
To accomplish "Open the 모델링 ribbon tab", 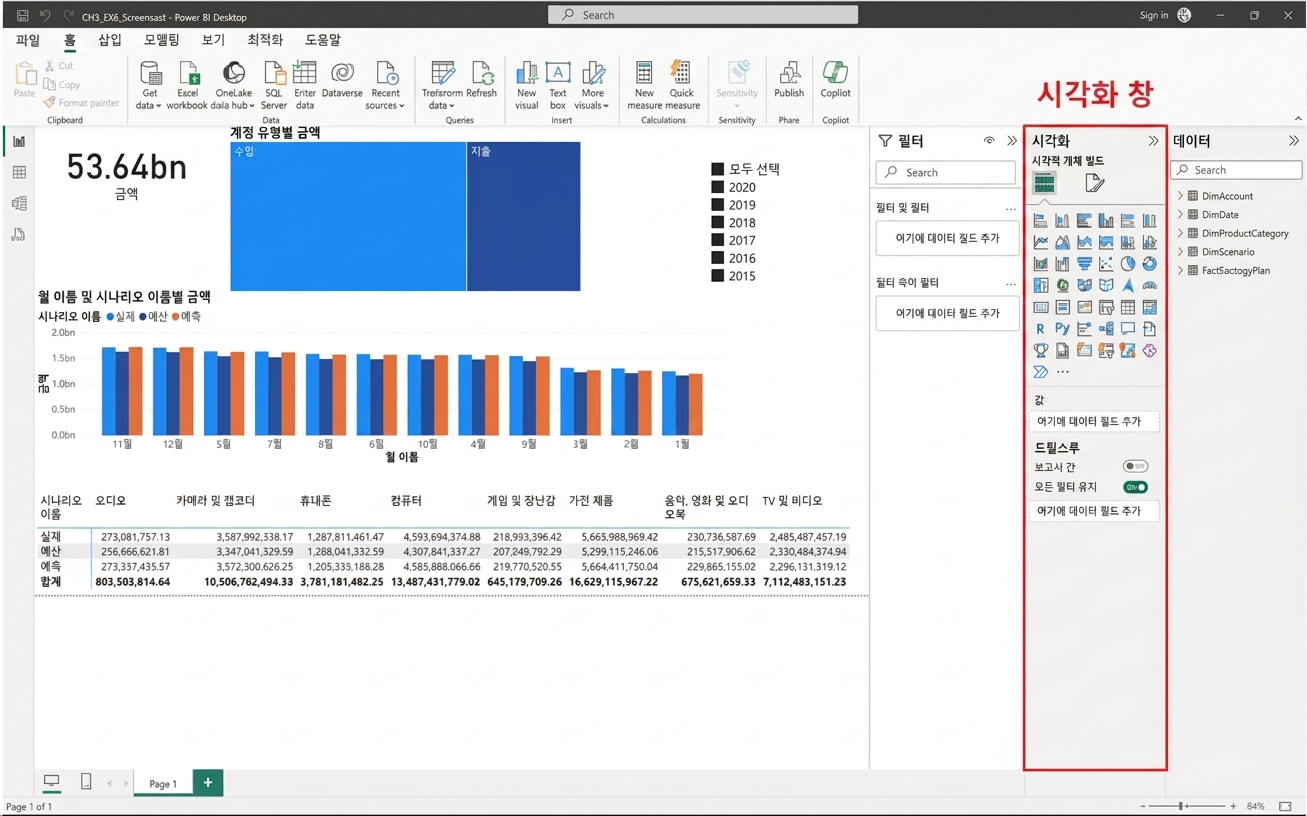I will (x=162, y=40).
